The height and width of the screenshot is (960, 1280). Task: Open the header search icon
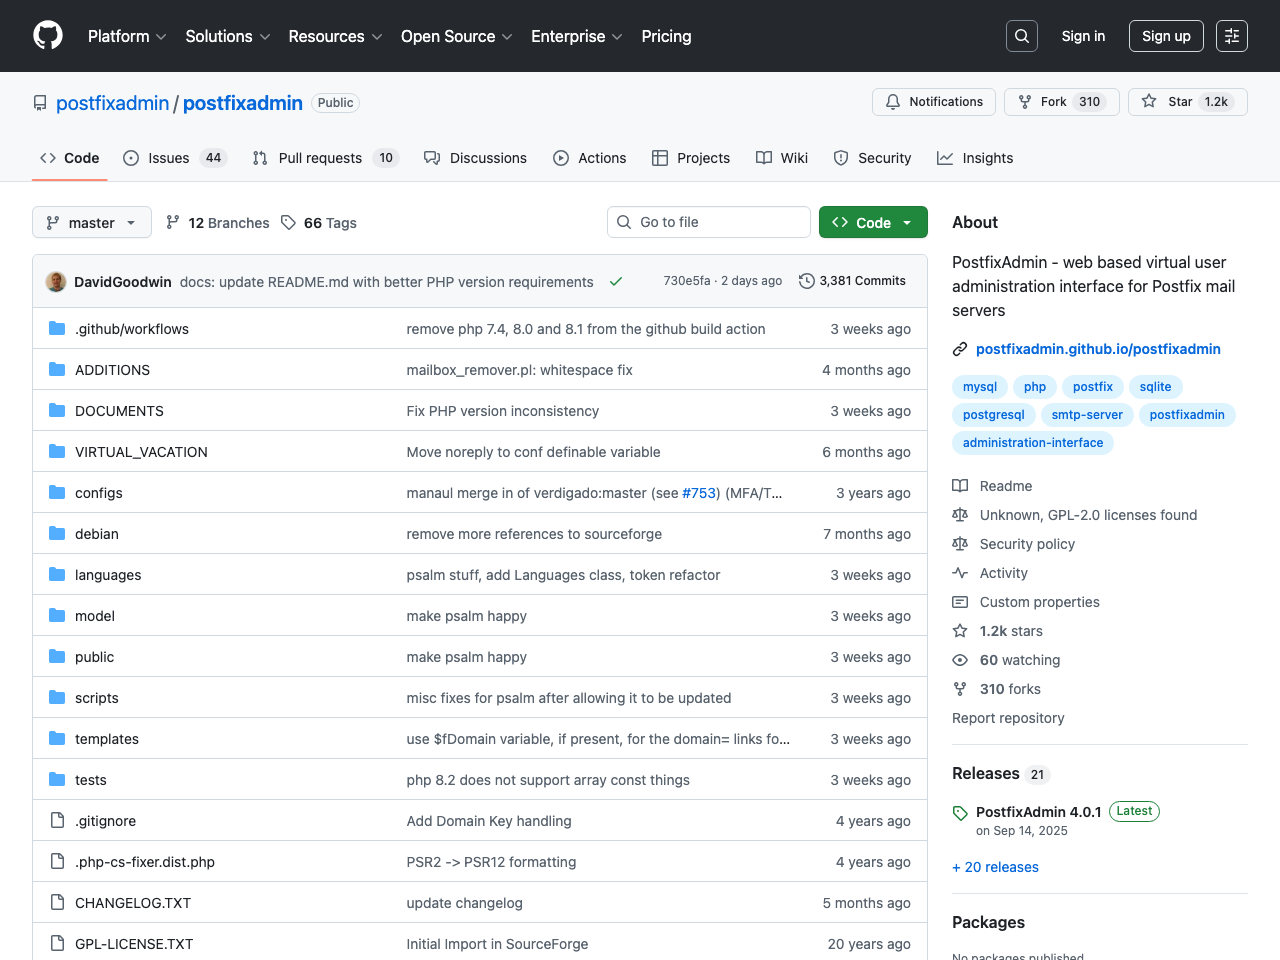pos(1021,35)
